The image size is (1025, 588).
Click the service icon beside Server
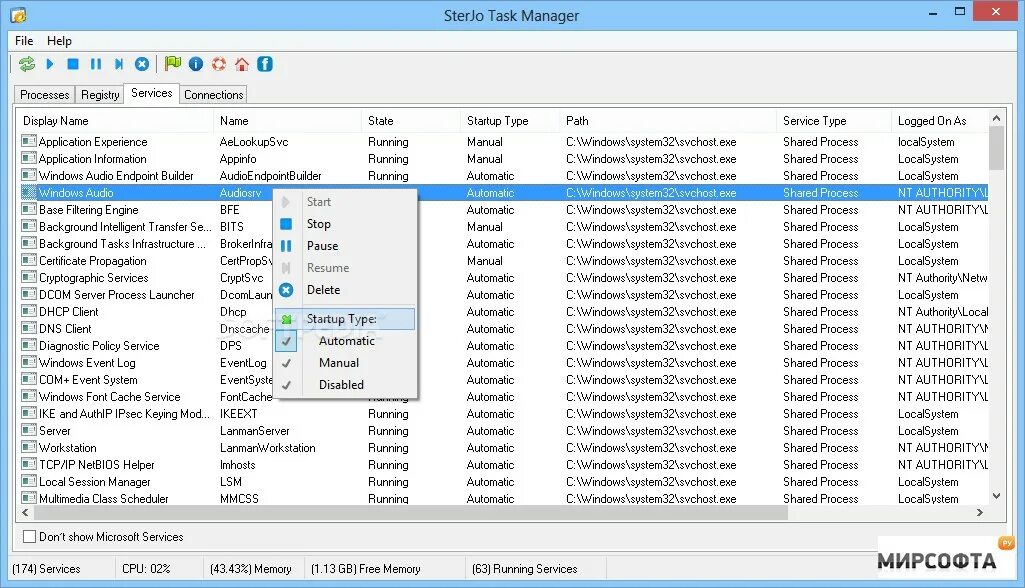29,430
